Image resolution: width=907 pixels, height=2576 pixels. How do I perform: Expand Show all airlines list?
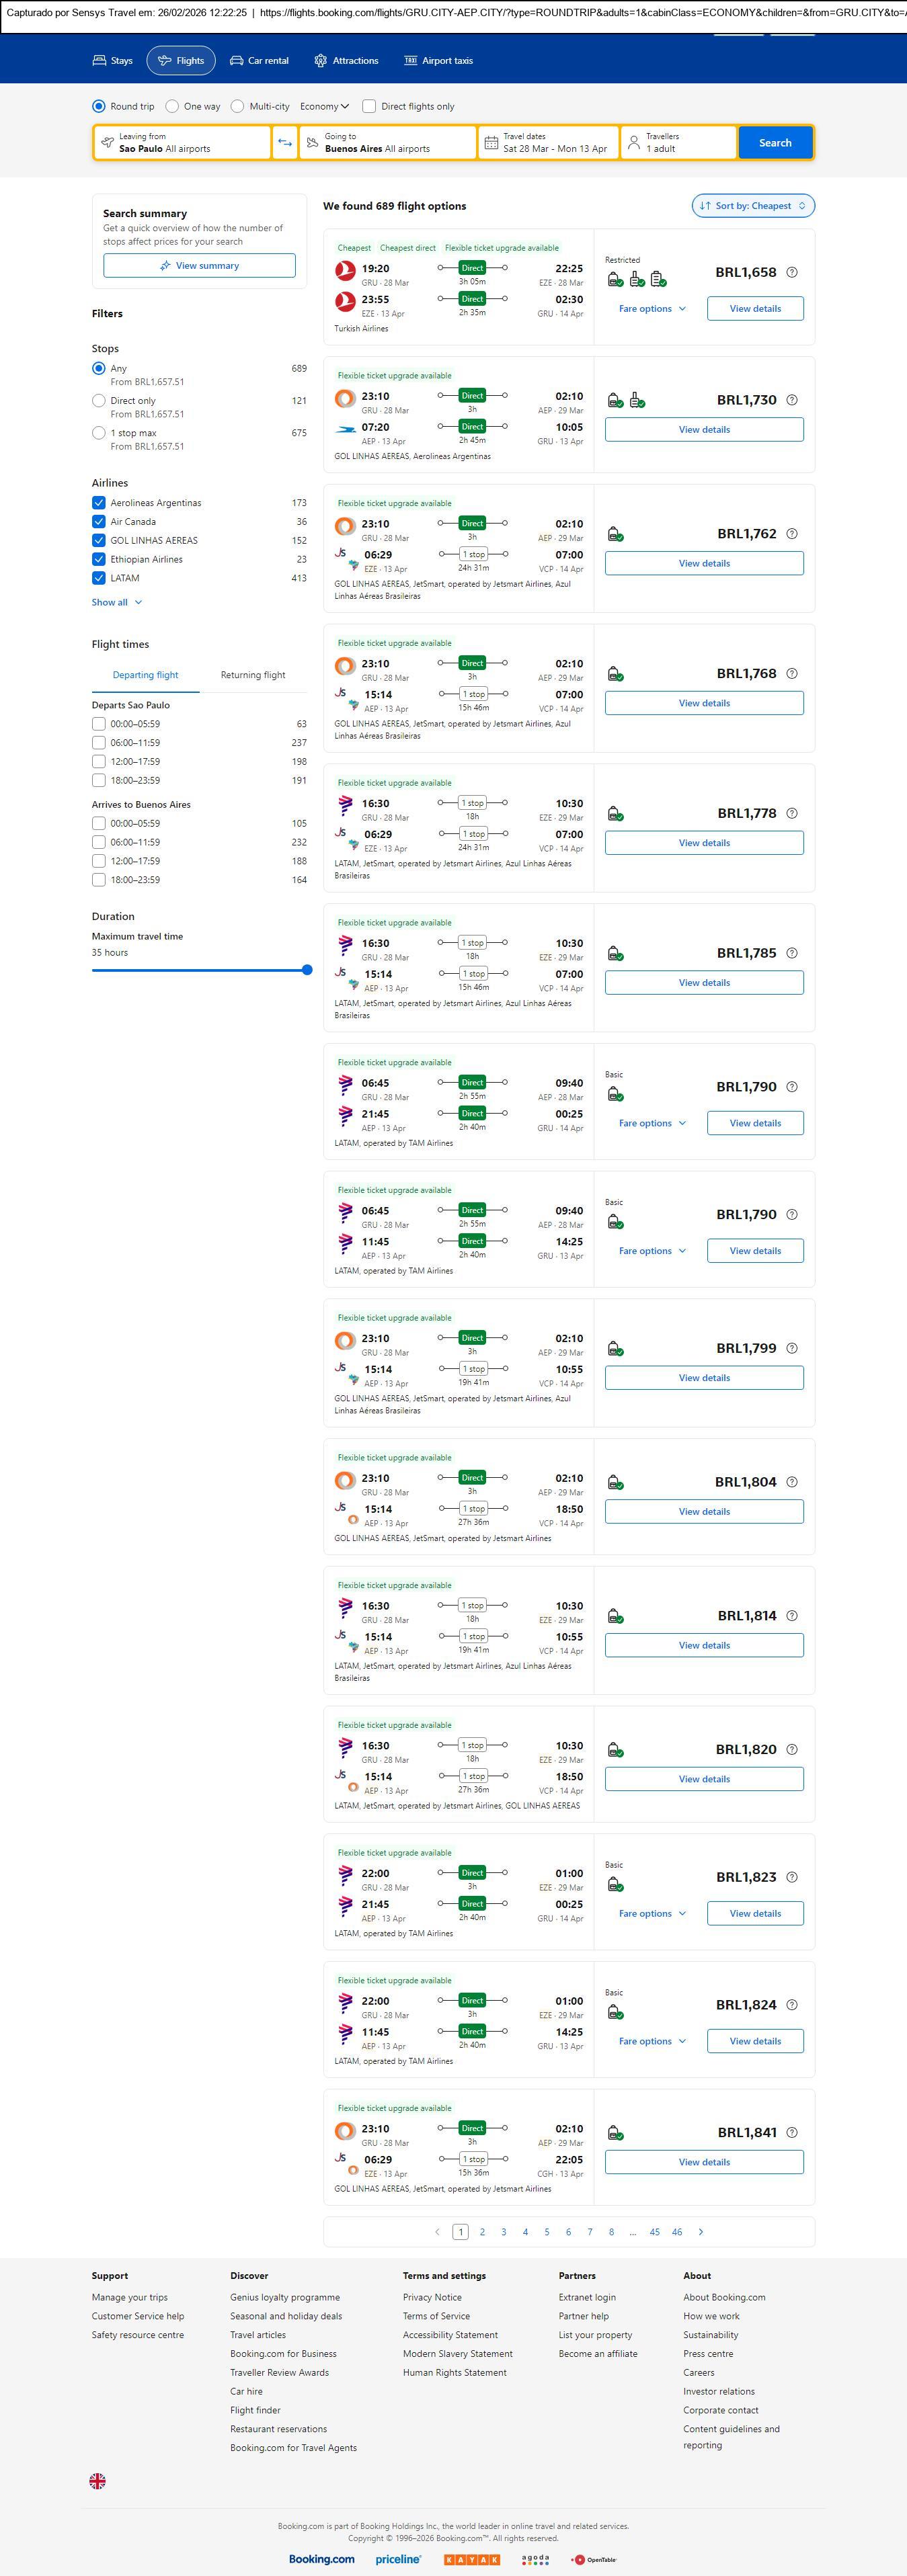[117, 602]
